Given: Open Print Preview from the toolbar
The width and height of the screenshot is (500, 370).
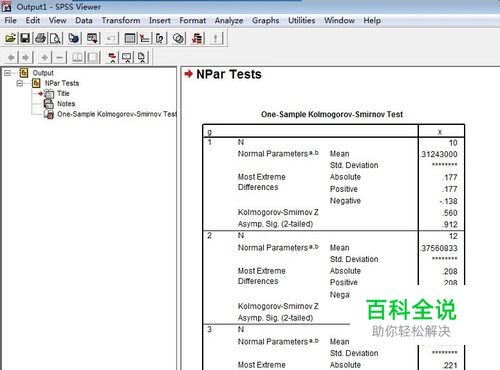Looking at the screenshot, I should 55,38.
